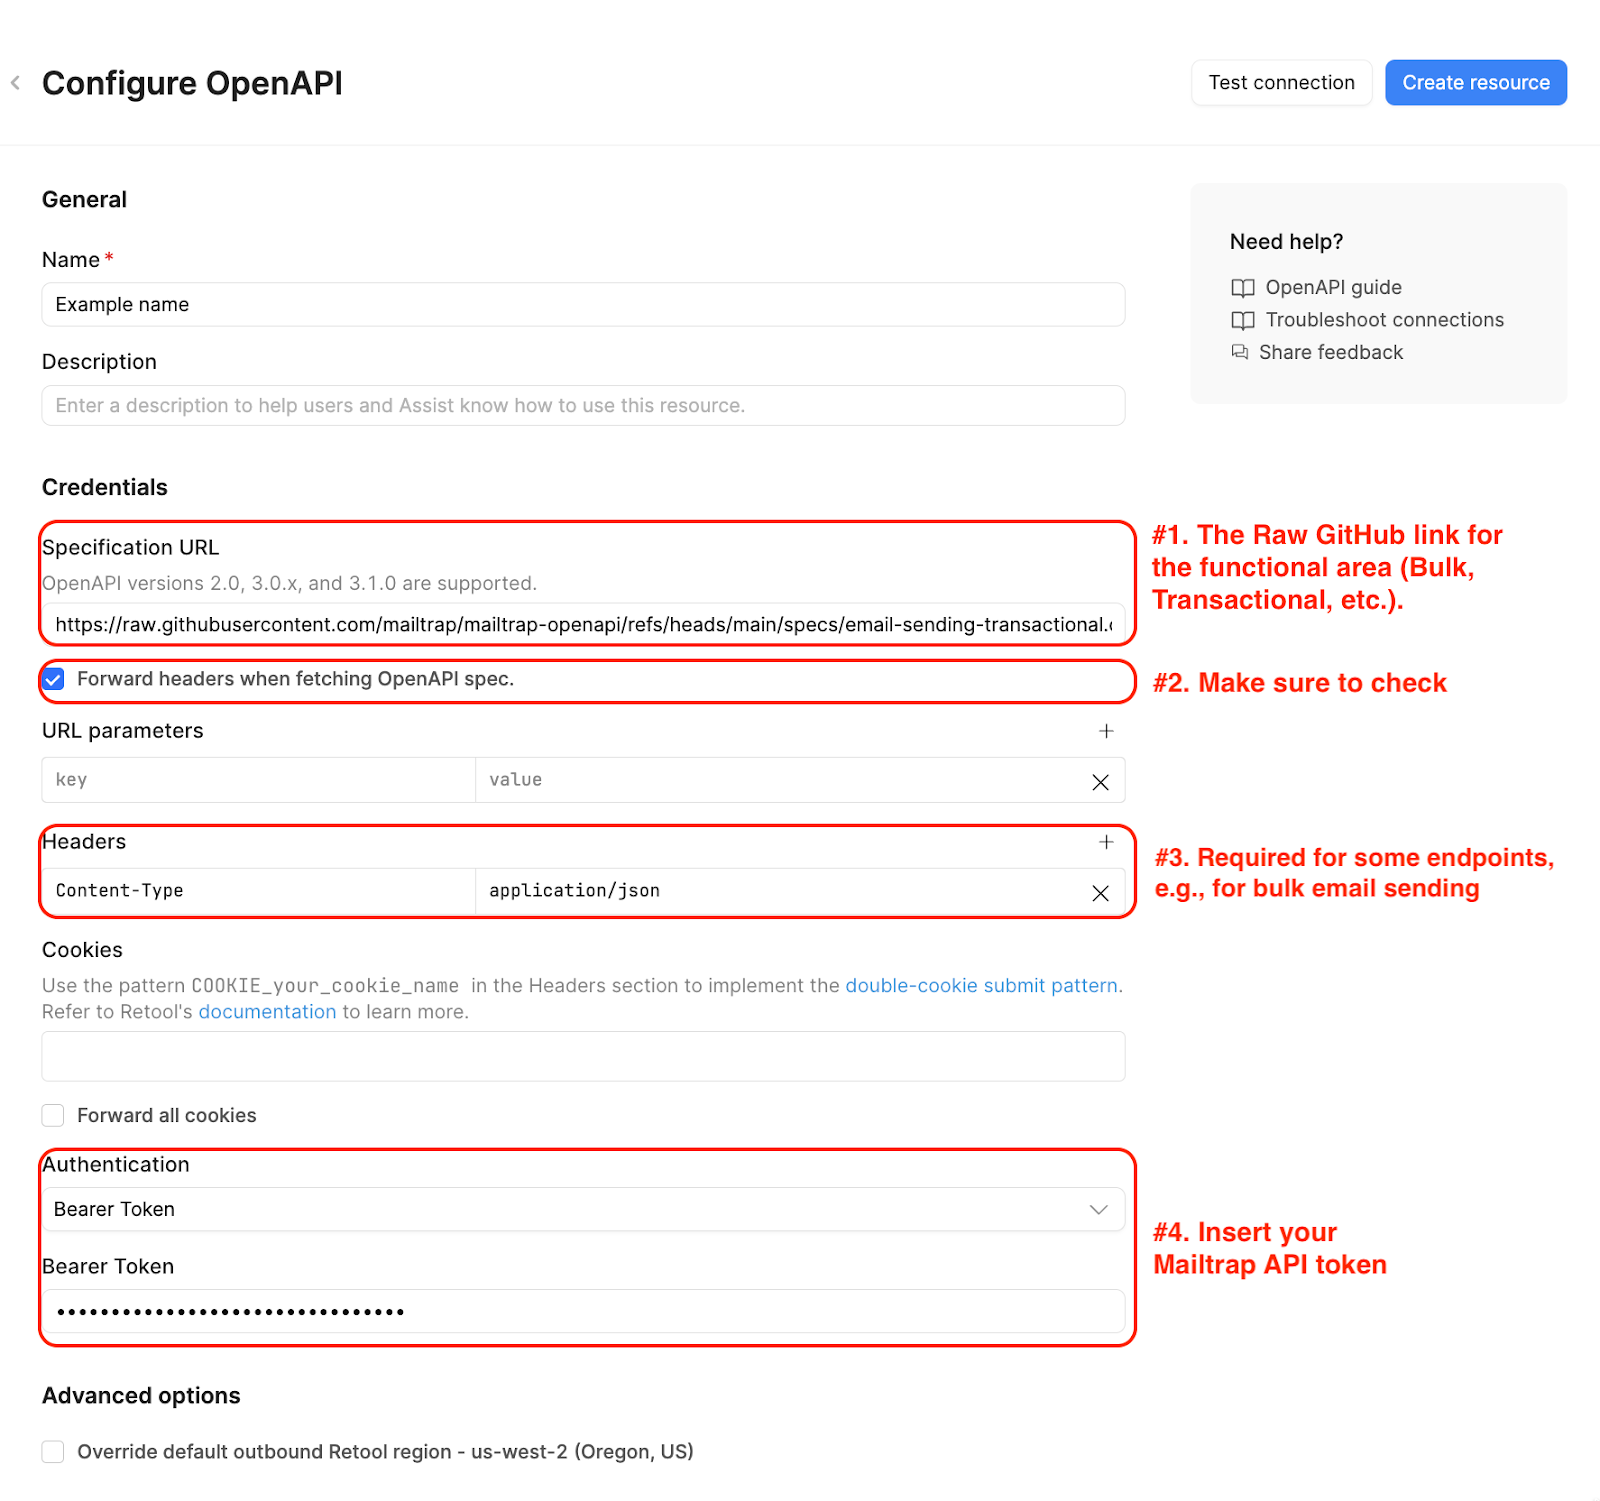Click the back arrow beside Configure OpenAPI

16,83
